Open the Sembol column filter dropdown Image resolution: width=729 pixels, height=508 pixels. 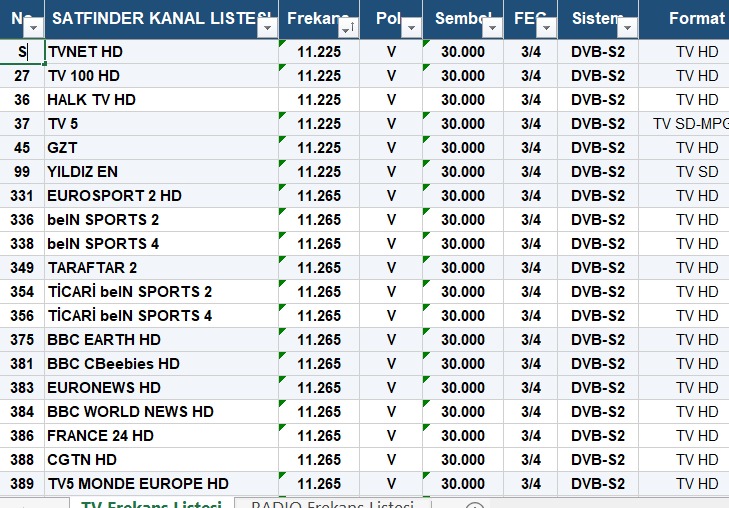click(492, 28)
